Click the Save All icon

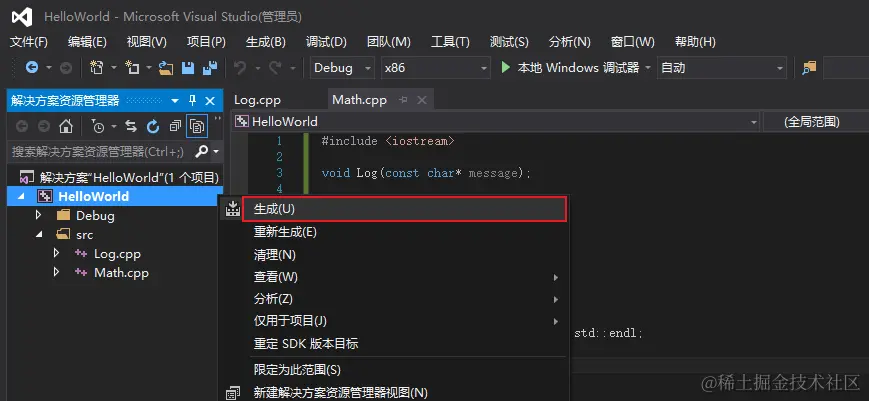point(209,68)
